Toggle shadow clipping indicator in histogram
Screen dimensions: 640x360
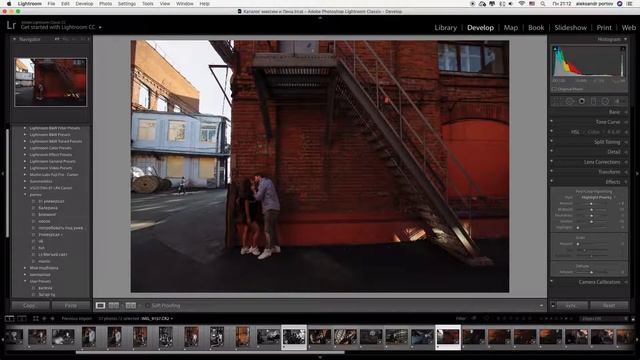click(555, 49)
